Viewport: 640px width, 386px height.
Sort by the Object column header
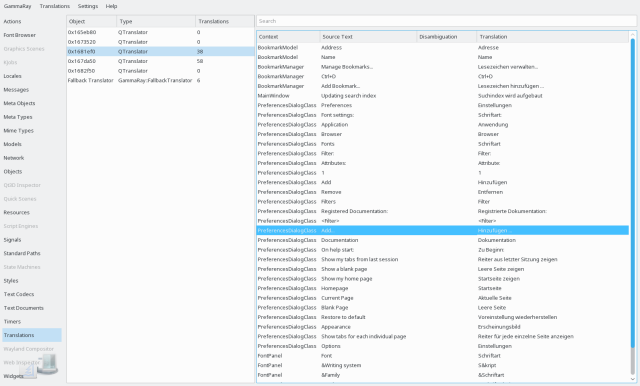point(91,21)
